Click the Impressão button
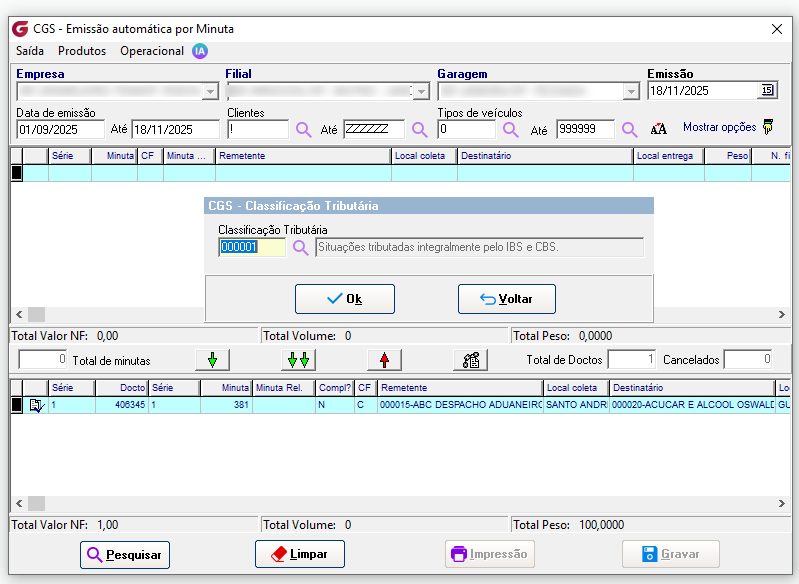The width and height of the screenshot is (799, 584). tap(490, 554)
